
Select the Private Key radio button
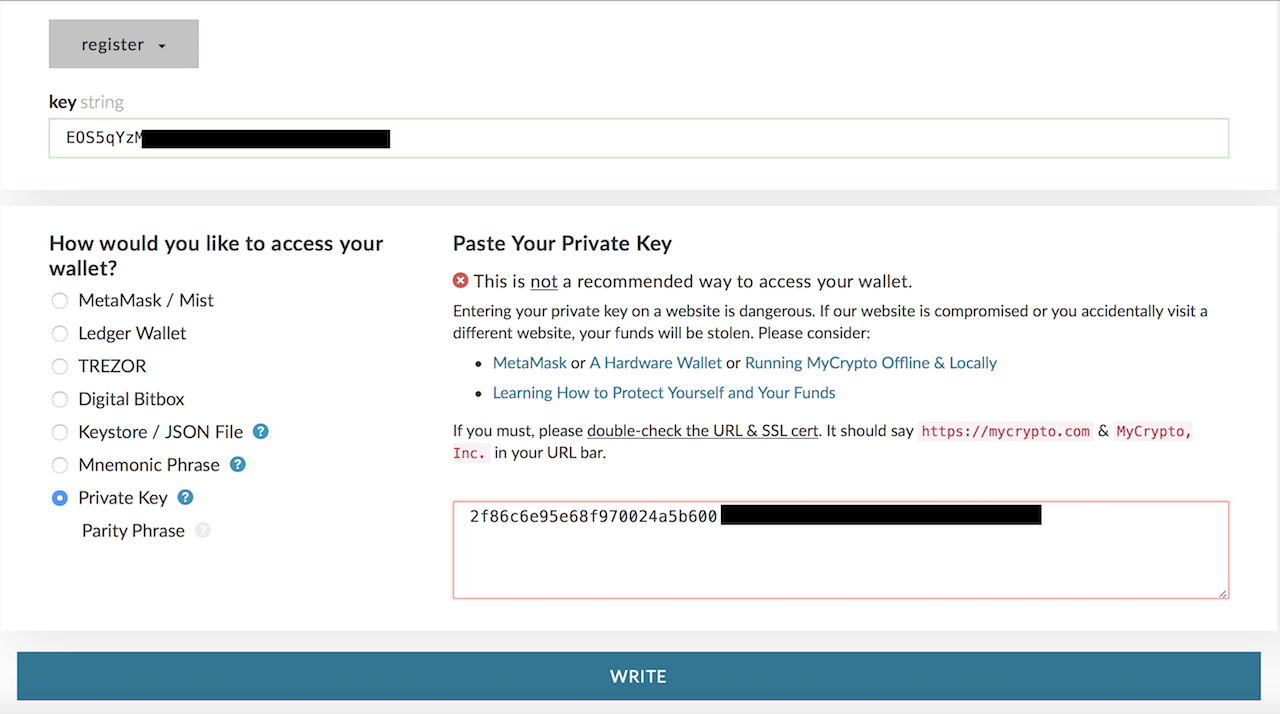(x=60, y=498)
